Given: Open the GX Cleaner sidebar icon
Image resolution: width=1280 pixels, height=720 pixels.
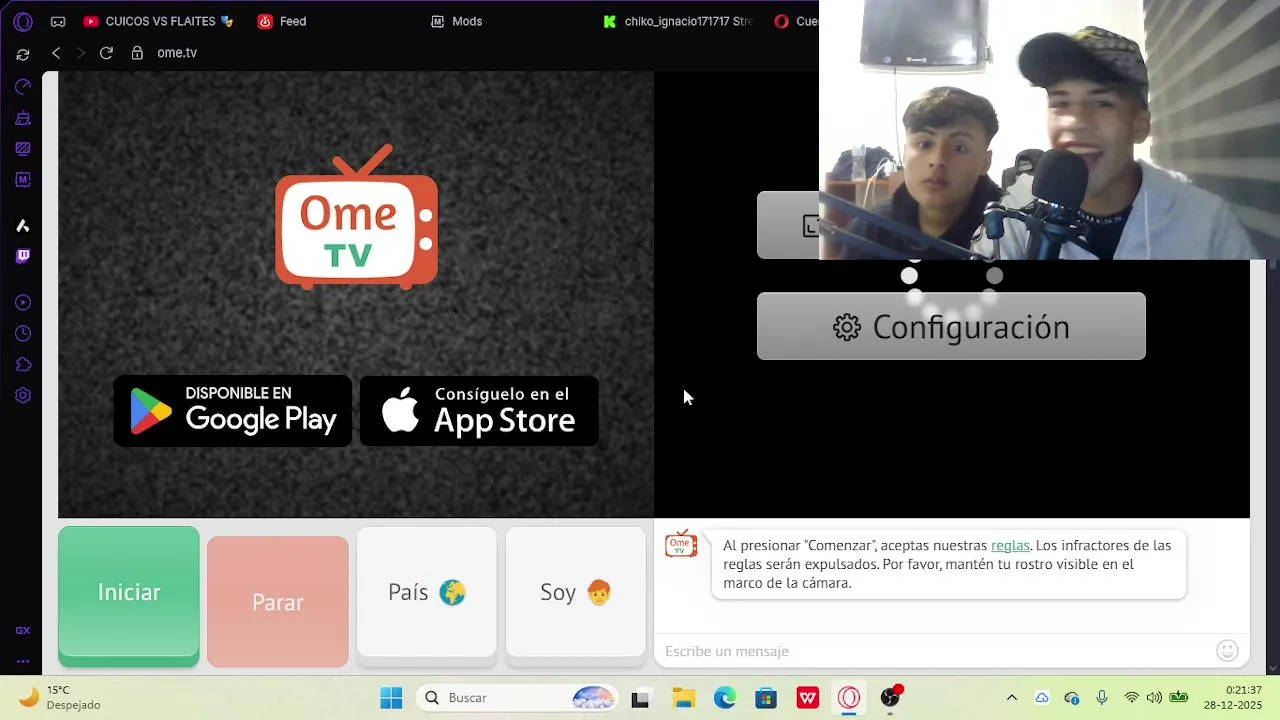Looking at the screenshot, I should [23, 118].
